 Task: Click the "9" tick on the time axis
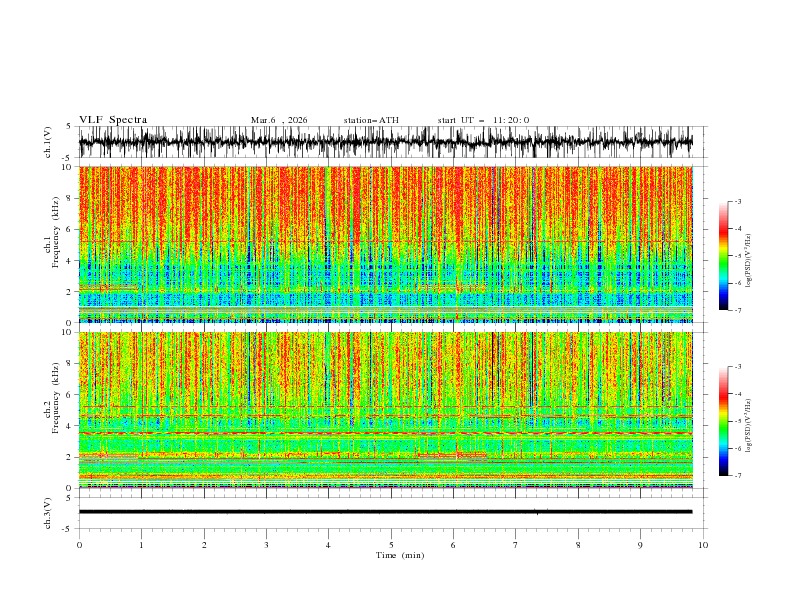click(x=640, y=545)
